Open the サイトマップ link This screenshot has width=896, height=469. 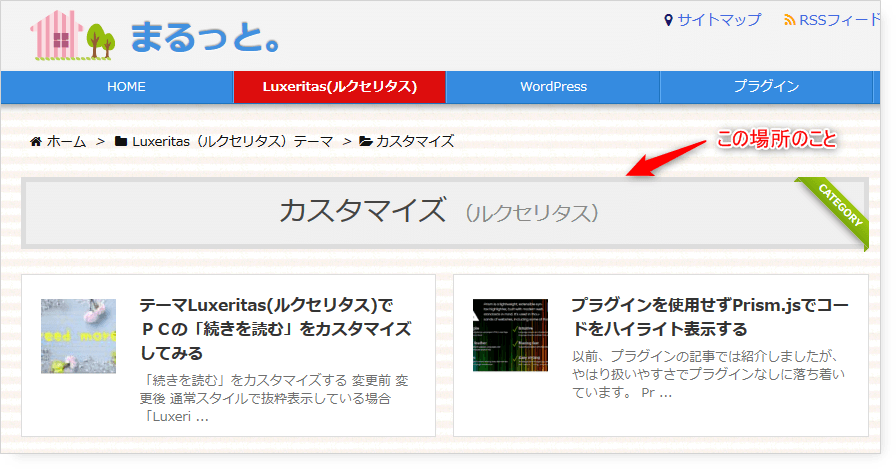click(719, 20)
